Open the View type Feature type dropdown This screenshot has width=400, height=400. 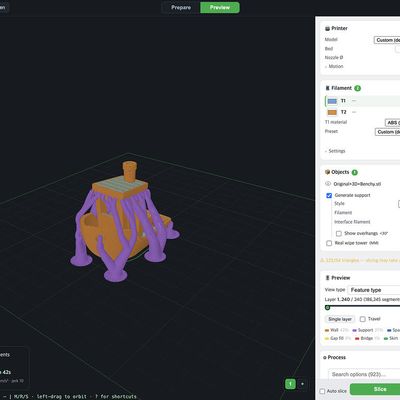click(x=374, y=290)
